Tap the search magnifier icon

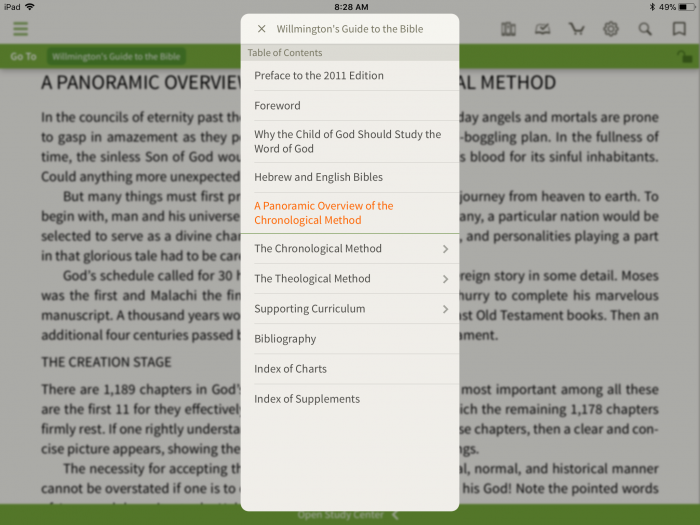(x=645, y=29)
